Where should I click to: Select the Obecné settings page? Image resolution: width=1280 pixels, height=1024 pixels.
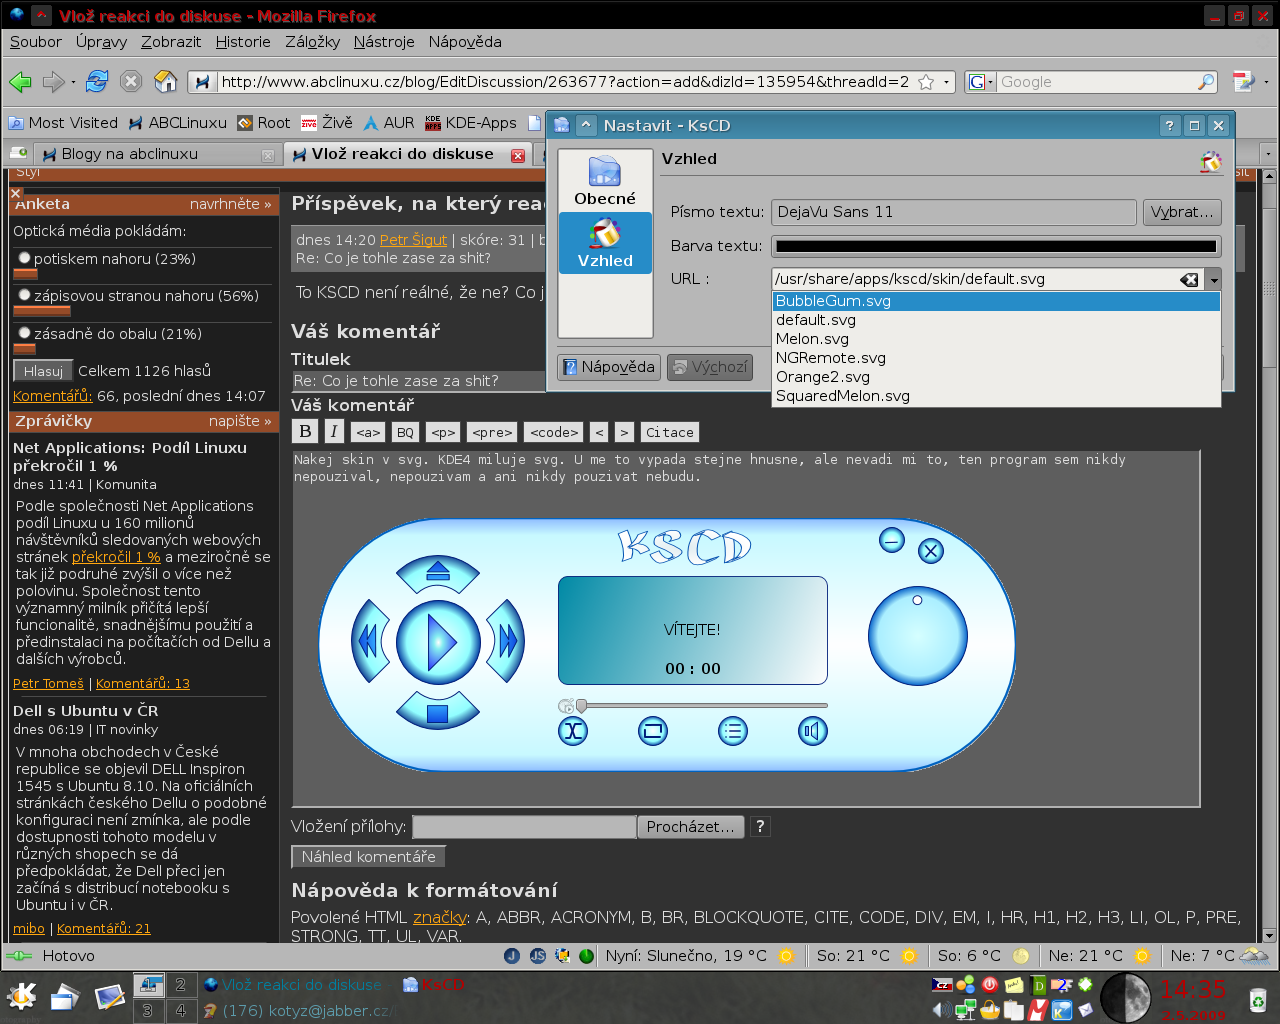point(605,181)
